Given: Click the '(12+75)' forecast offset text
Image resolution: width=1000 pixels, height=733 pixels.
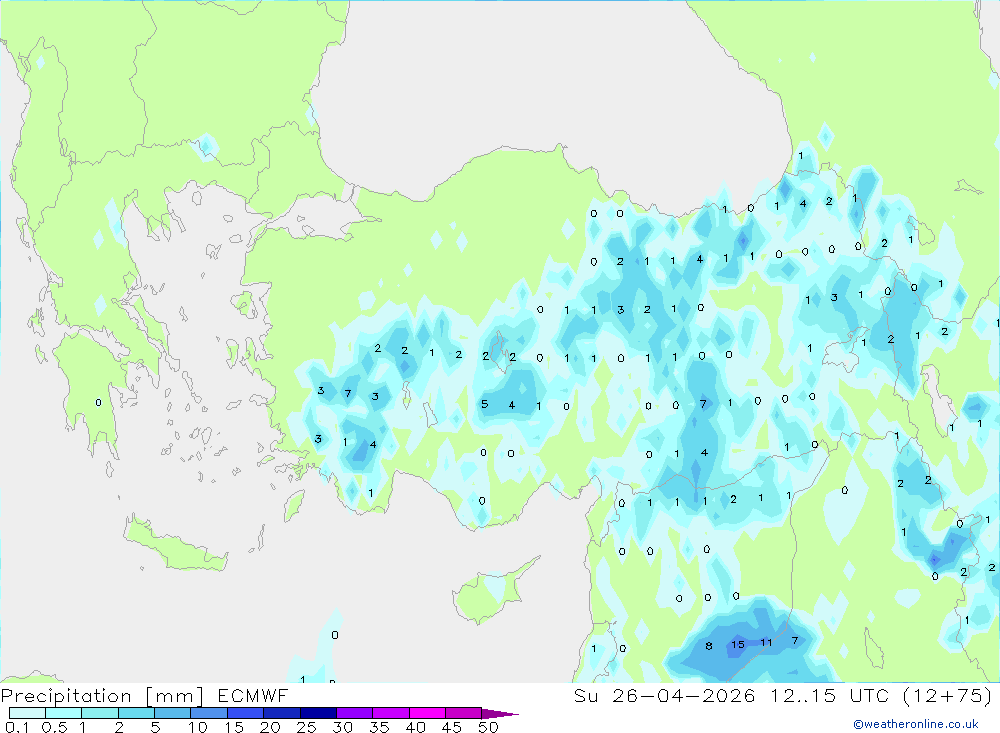Looking at the screenshot, I should [x=948, y=695].
